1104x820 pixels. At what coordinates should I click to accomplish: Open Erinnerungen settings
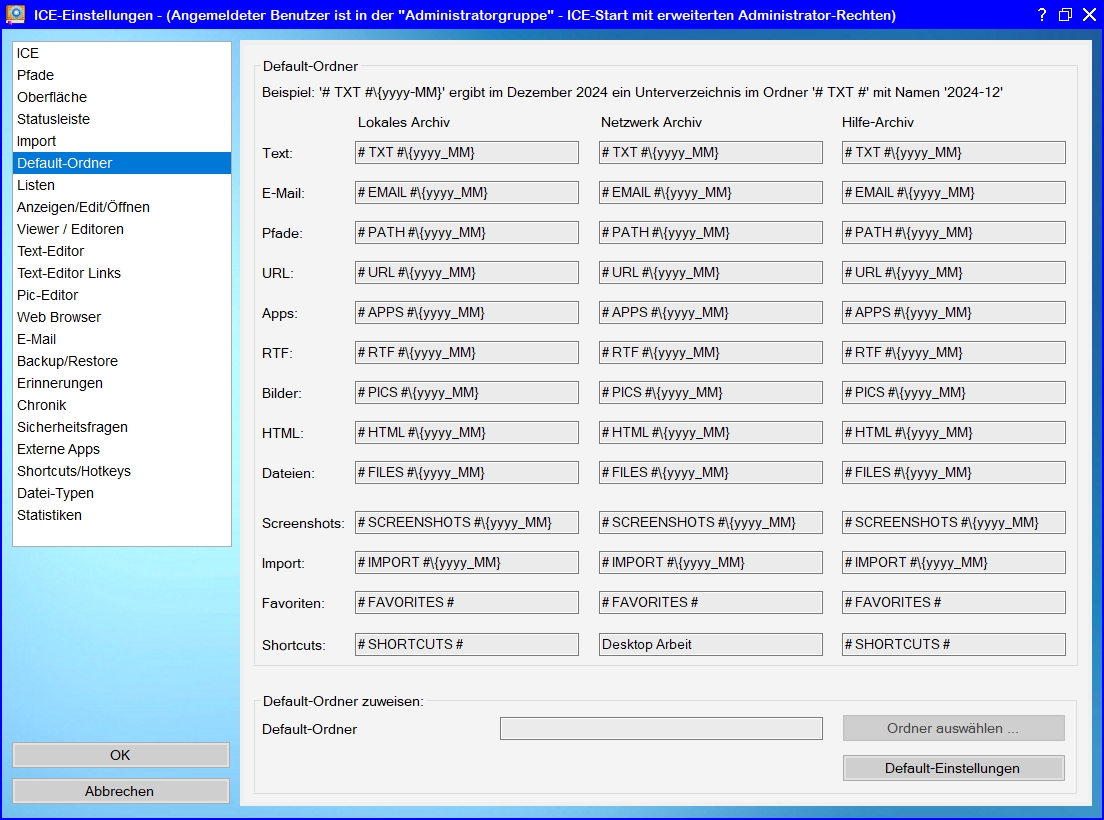(122, 383)
